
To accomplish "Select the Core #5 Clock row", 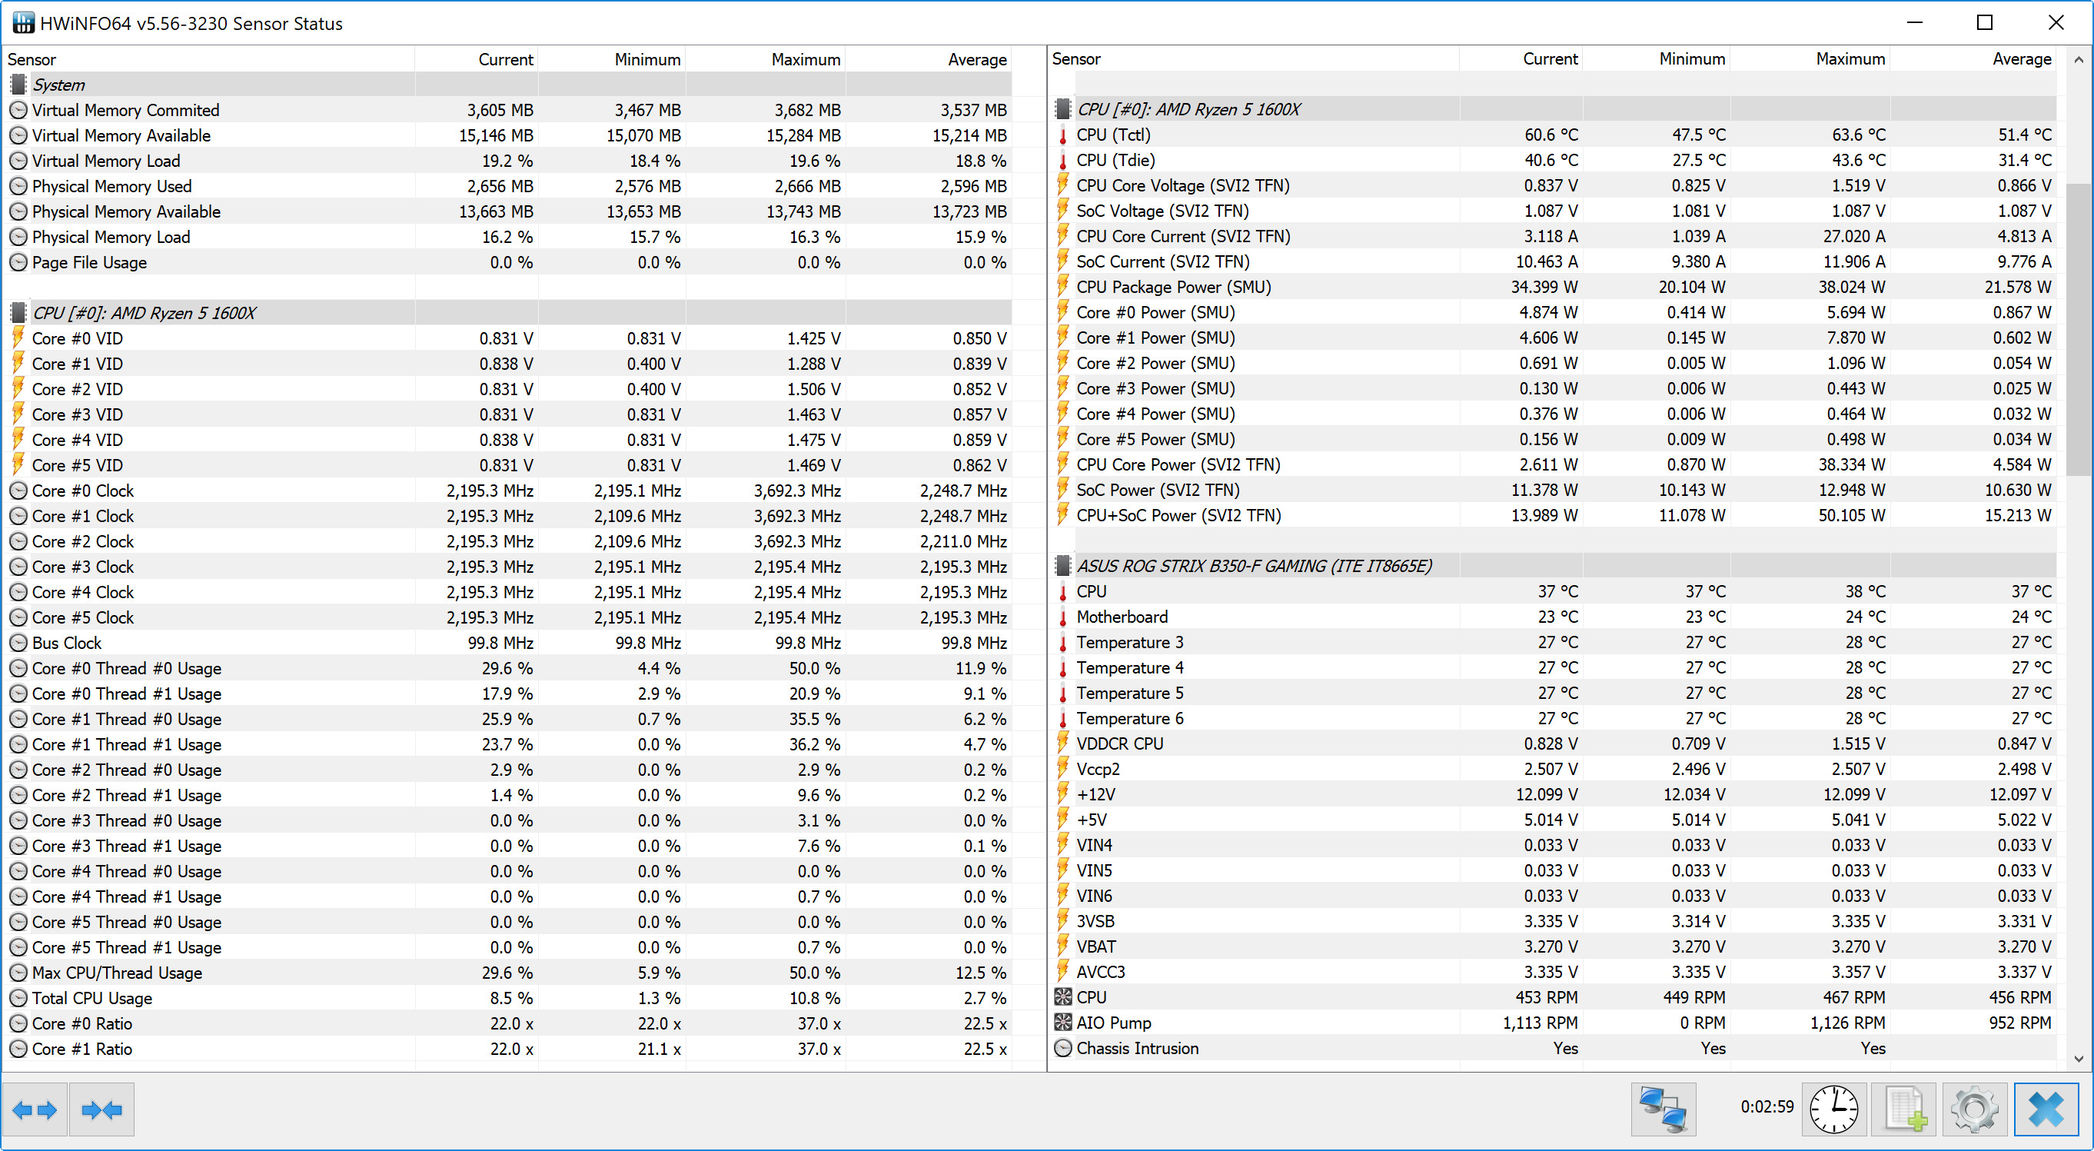I will (510, 618).
